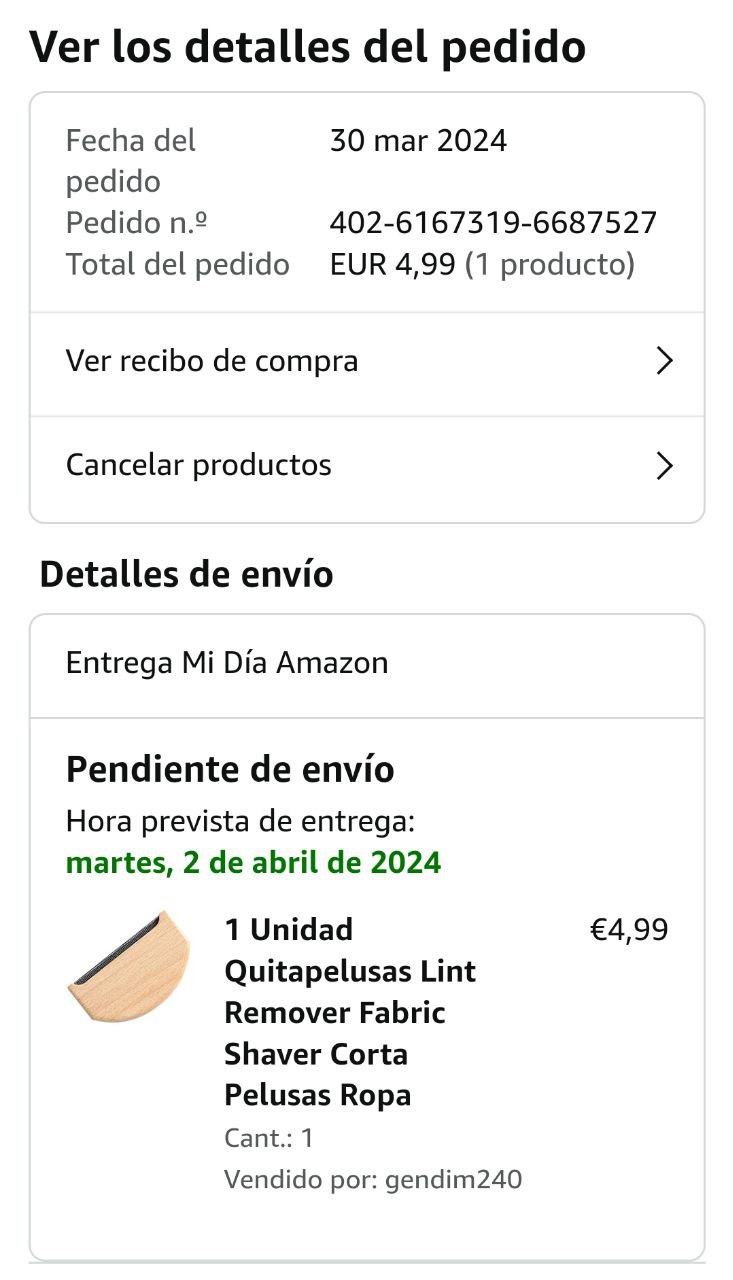Select Cancelar productos option
This screenshot has width=733, height=1280.
(367, 467)
